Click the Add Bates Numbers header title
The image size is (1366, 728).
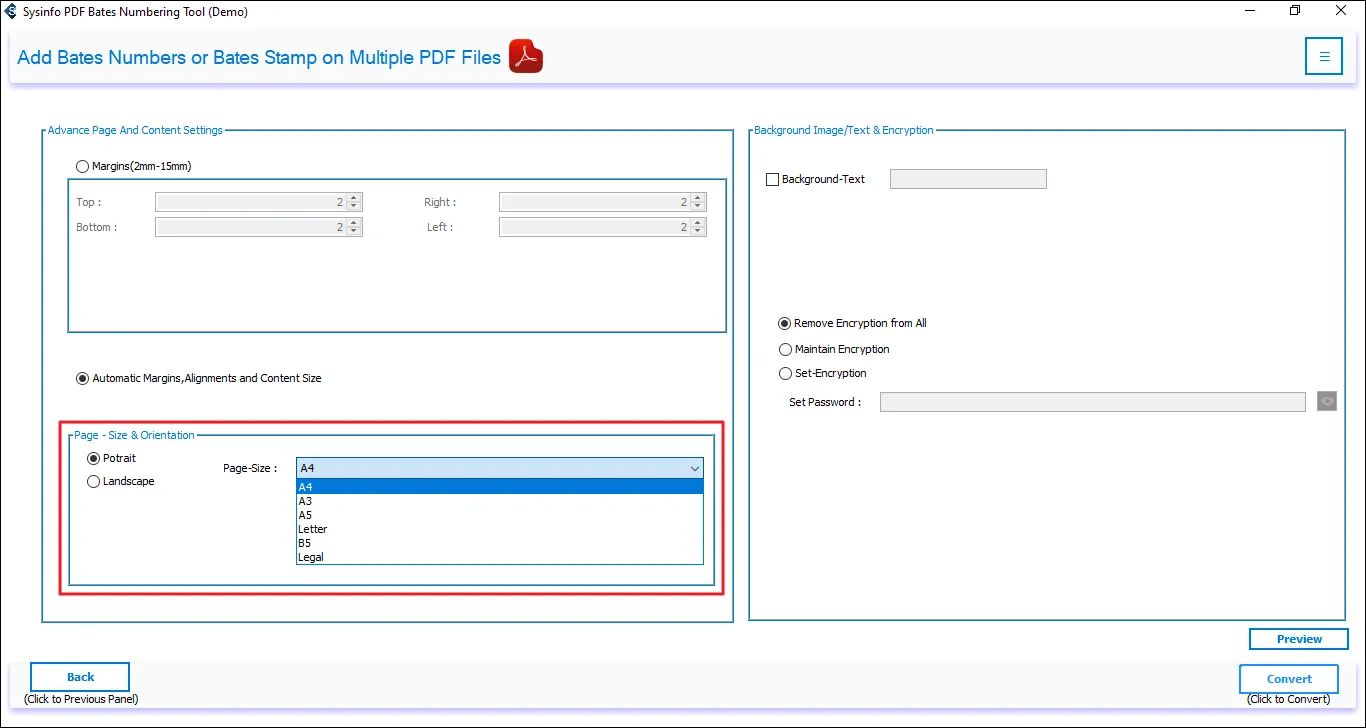pos(259,57)
